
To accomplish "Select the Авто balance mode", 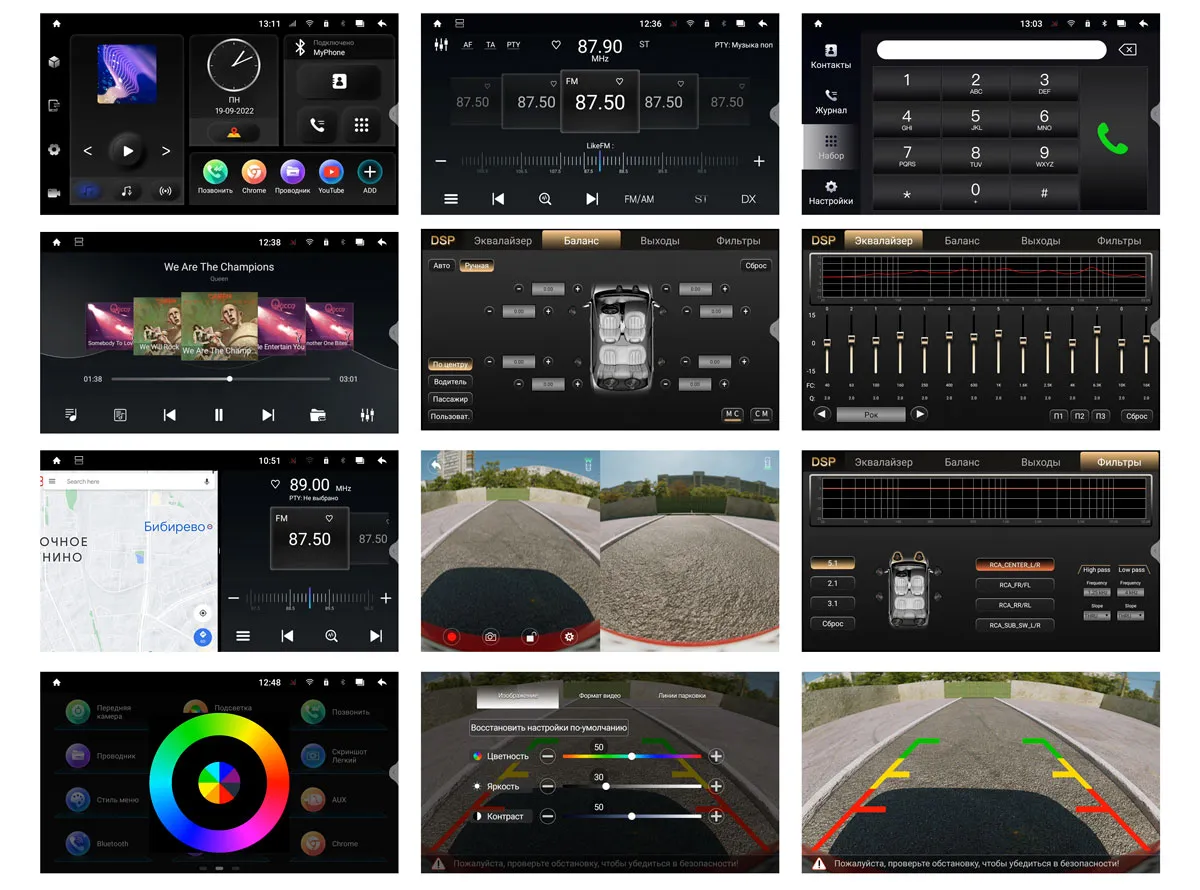I will point(441,266).
